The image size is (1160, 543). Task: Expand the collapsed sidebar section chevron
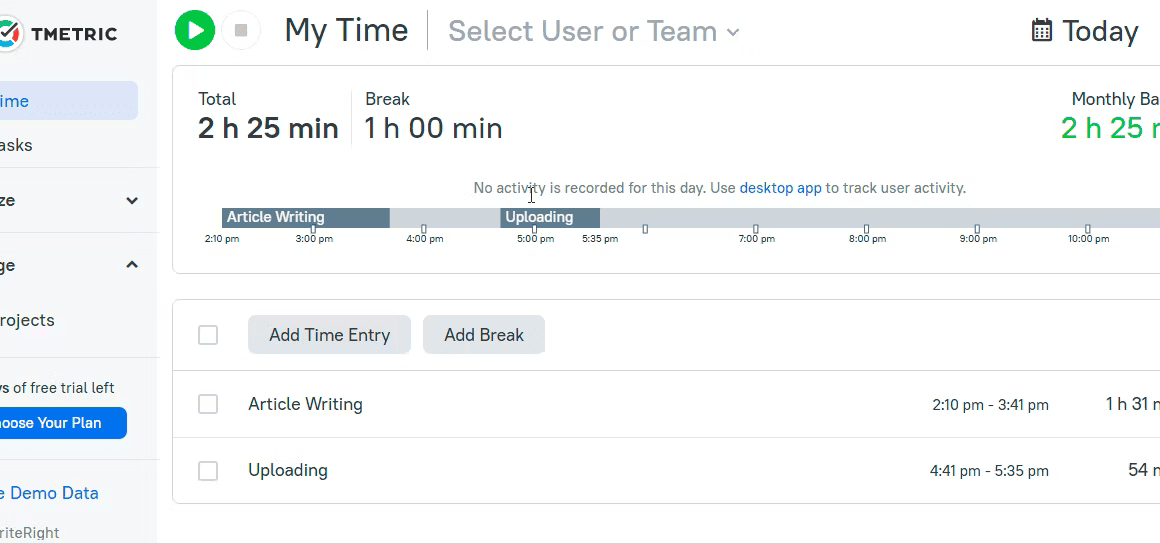pyautogui.click(x=132, y=200)
